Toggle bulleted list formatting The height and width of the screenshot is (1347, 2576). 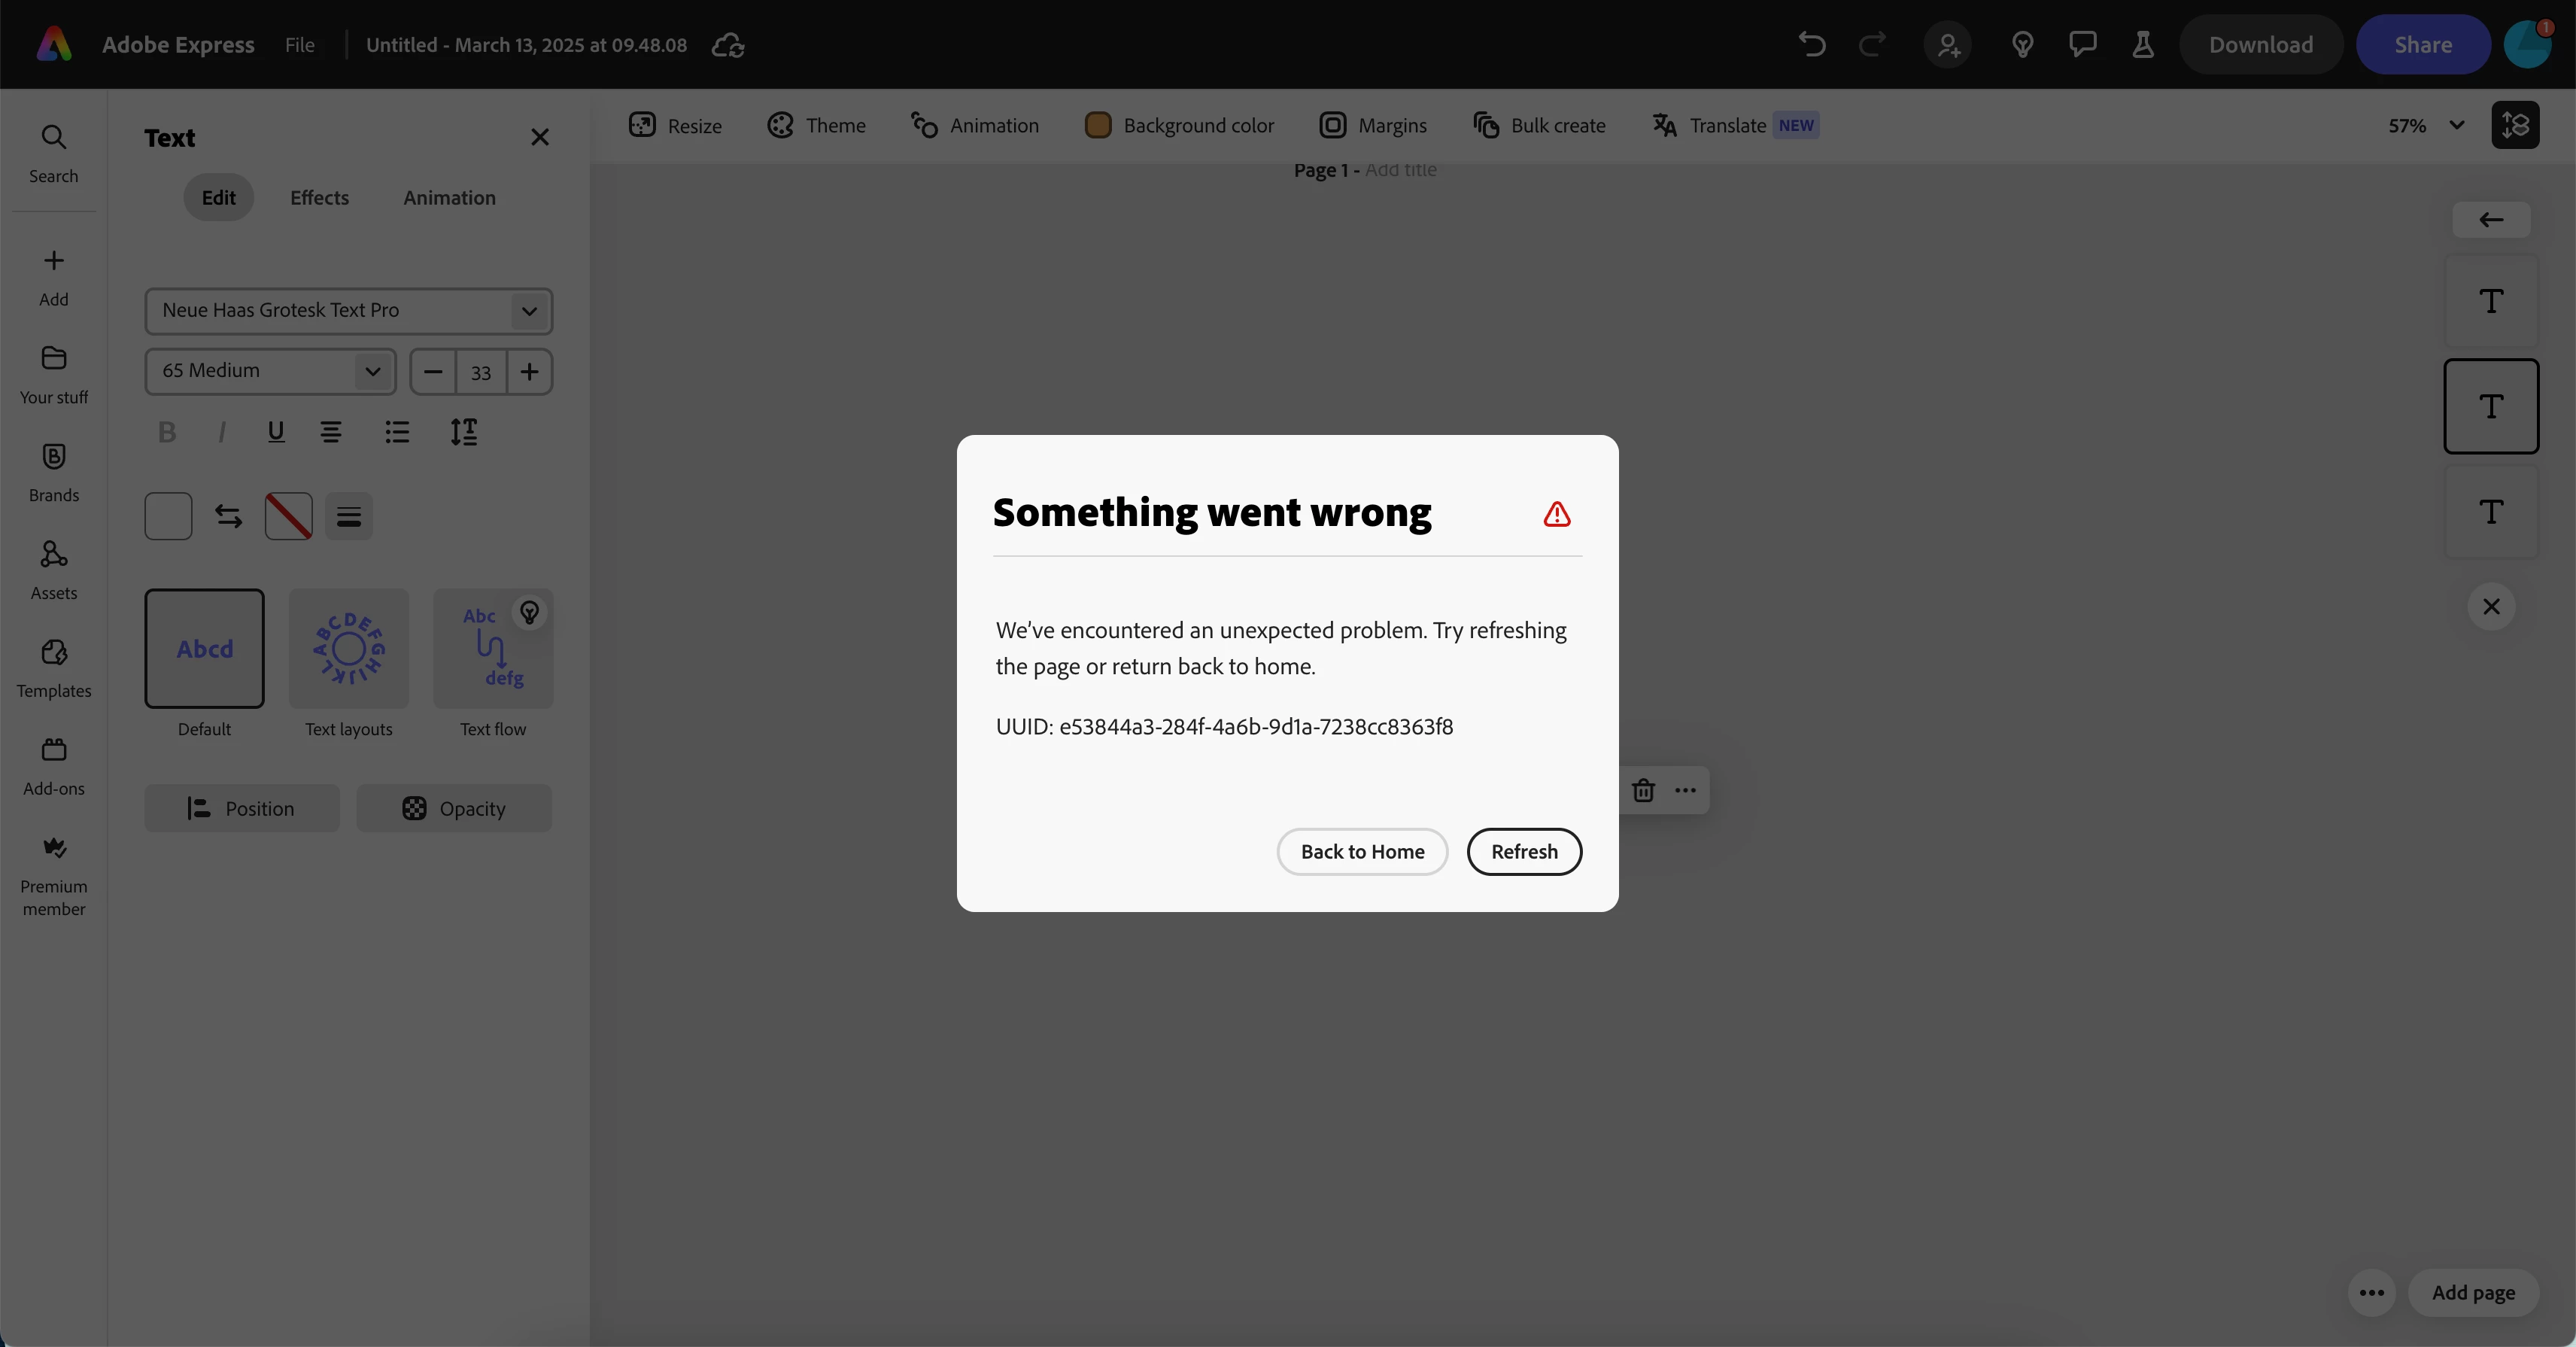(397, 432)
